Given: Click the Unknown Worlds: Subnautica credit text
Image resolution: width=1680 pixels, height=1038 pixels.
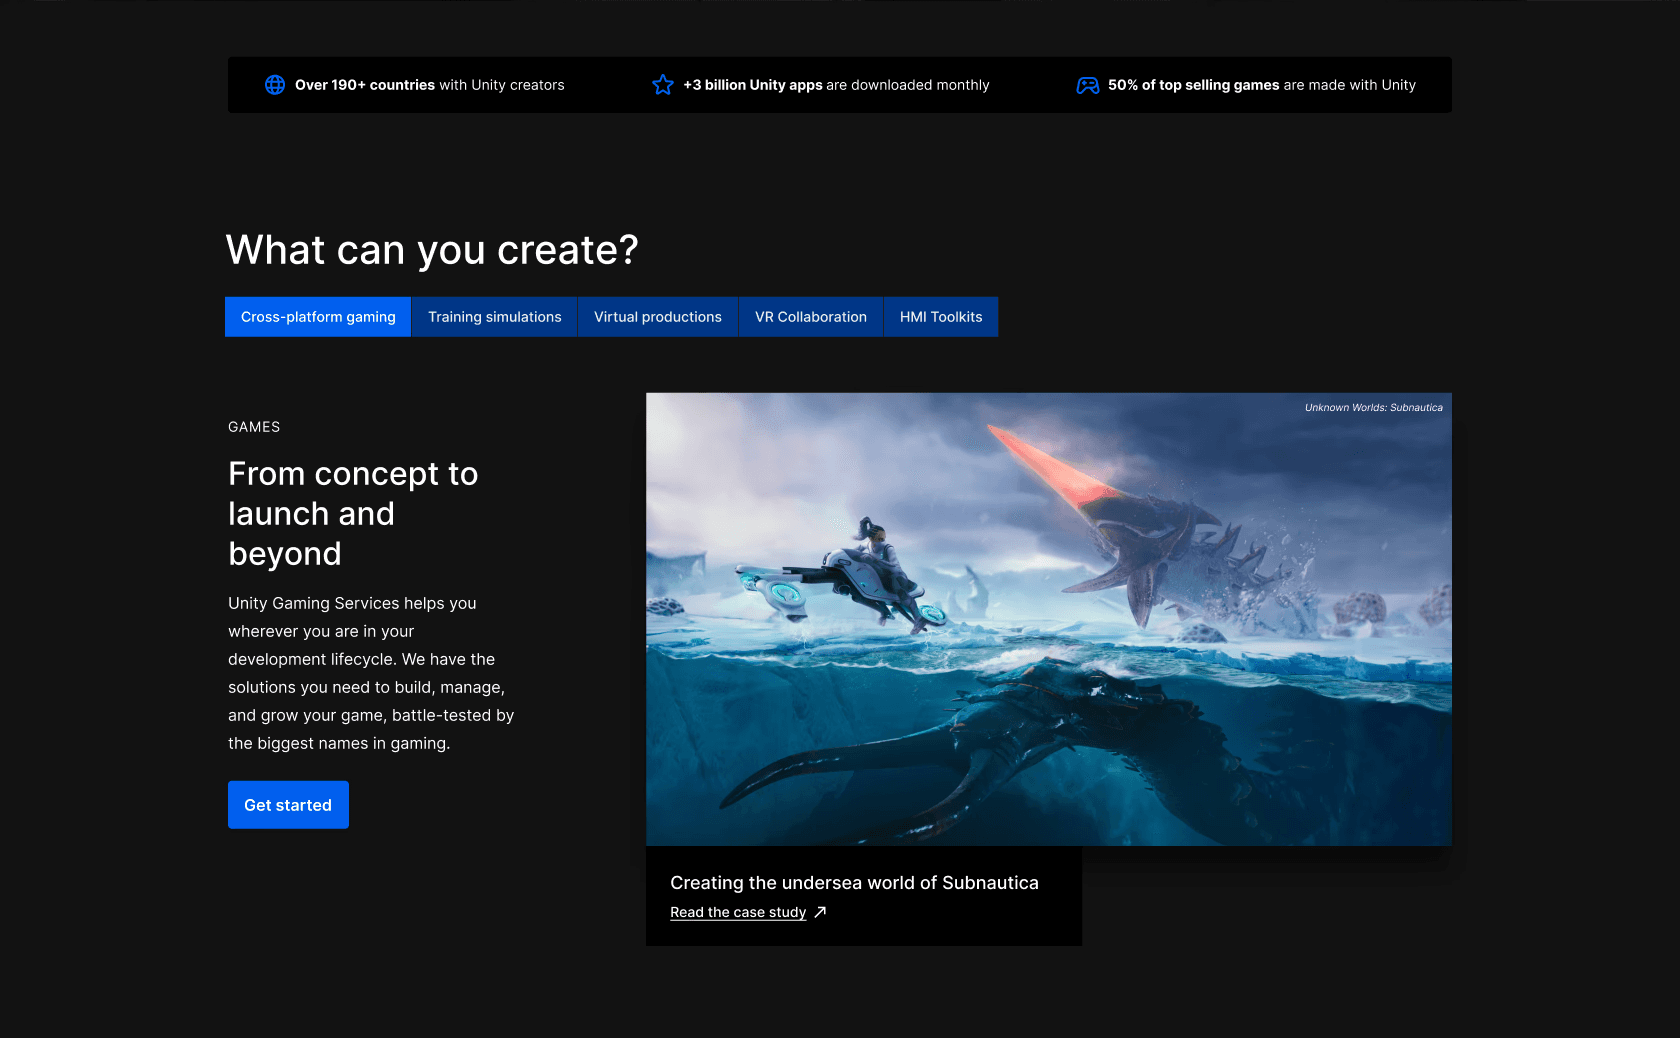Looking at the screenshot, I should [x=1373, y=407].
